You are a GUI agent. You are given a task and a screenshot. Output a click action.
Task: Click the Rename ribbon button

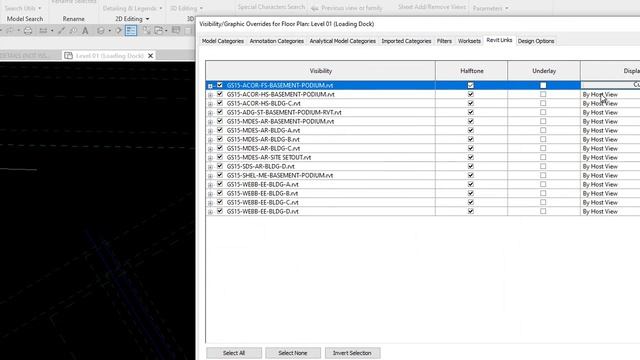click(x=73, y=19)
